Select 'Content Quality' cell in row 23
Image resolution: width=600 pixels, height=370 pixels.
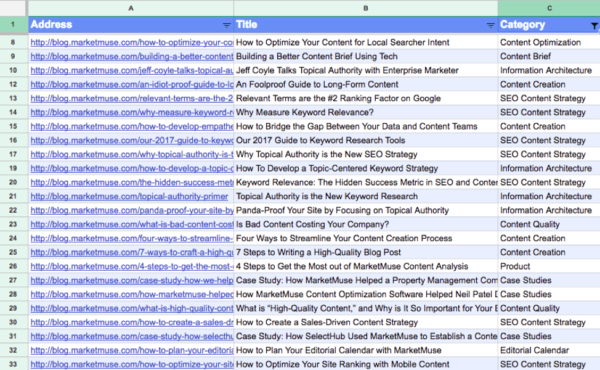click(549, 224)
